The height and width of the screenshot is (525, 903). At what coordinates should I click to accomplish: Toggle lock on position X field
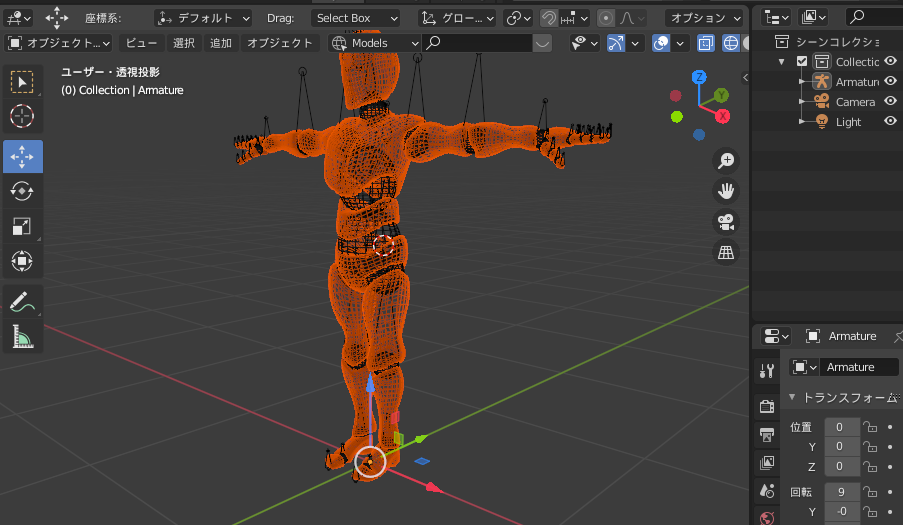tap(870, 427)
